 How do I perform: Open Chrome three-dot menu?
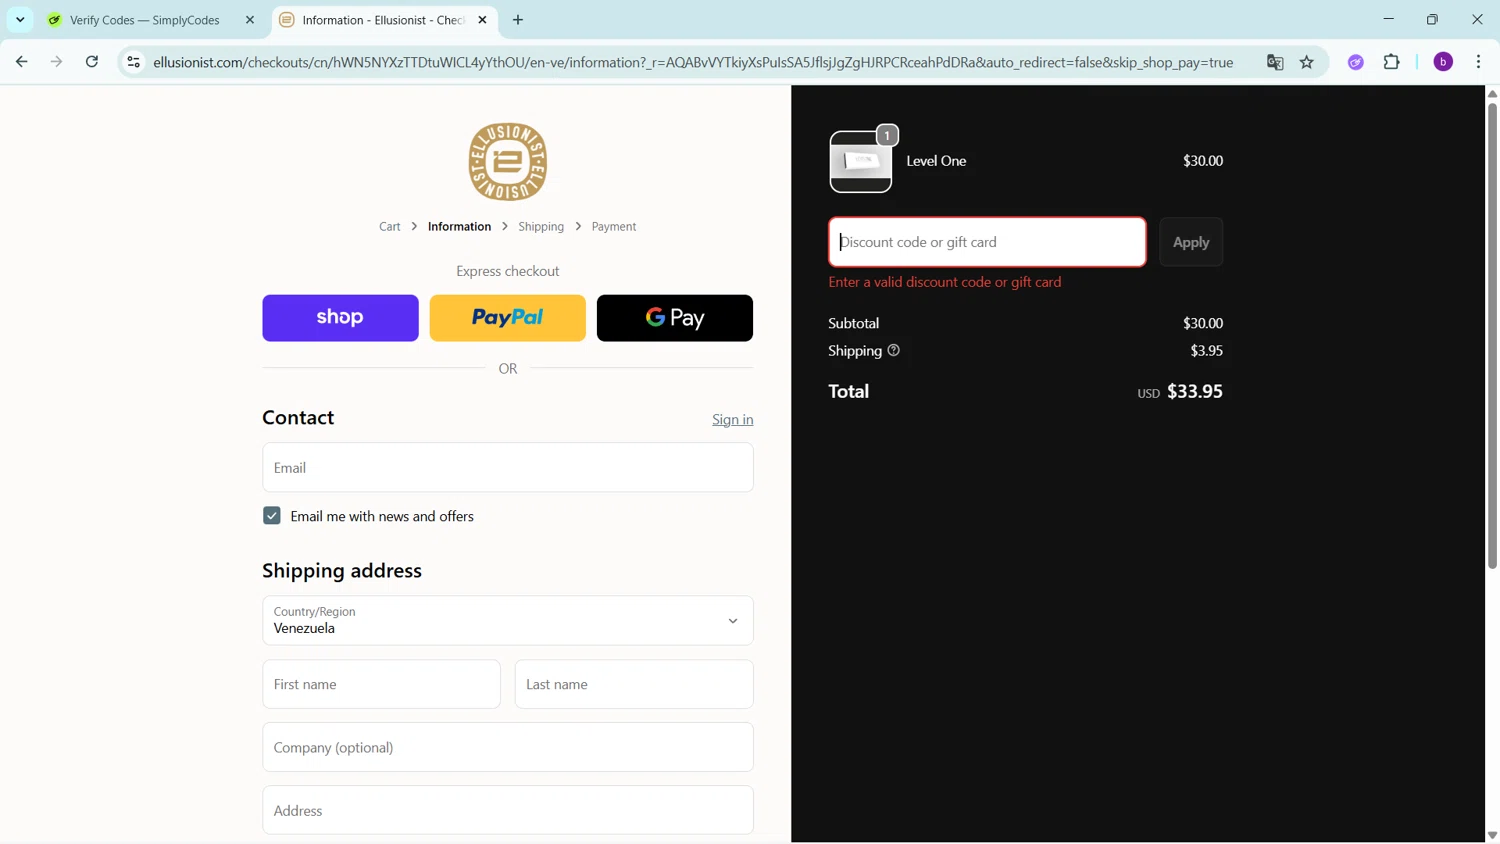pyautogui.click(x=1479, y=62)
